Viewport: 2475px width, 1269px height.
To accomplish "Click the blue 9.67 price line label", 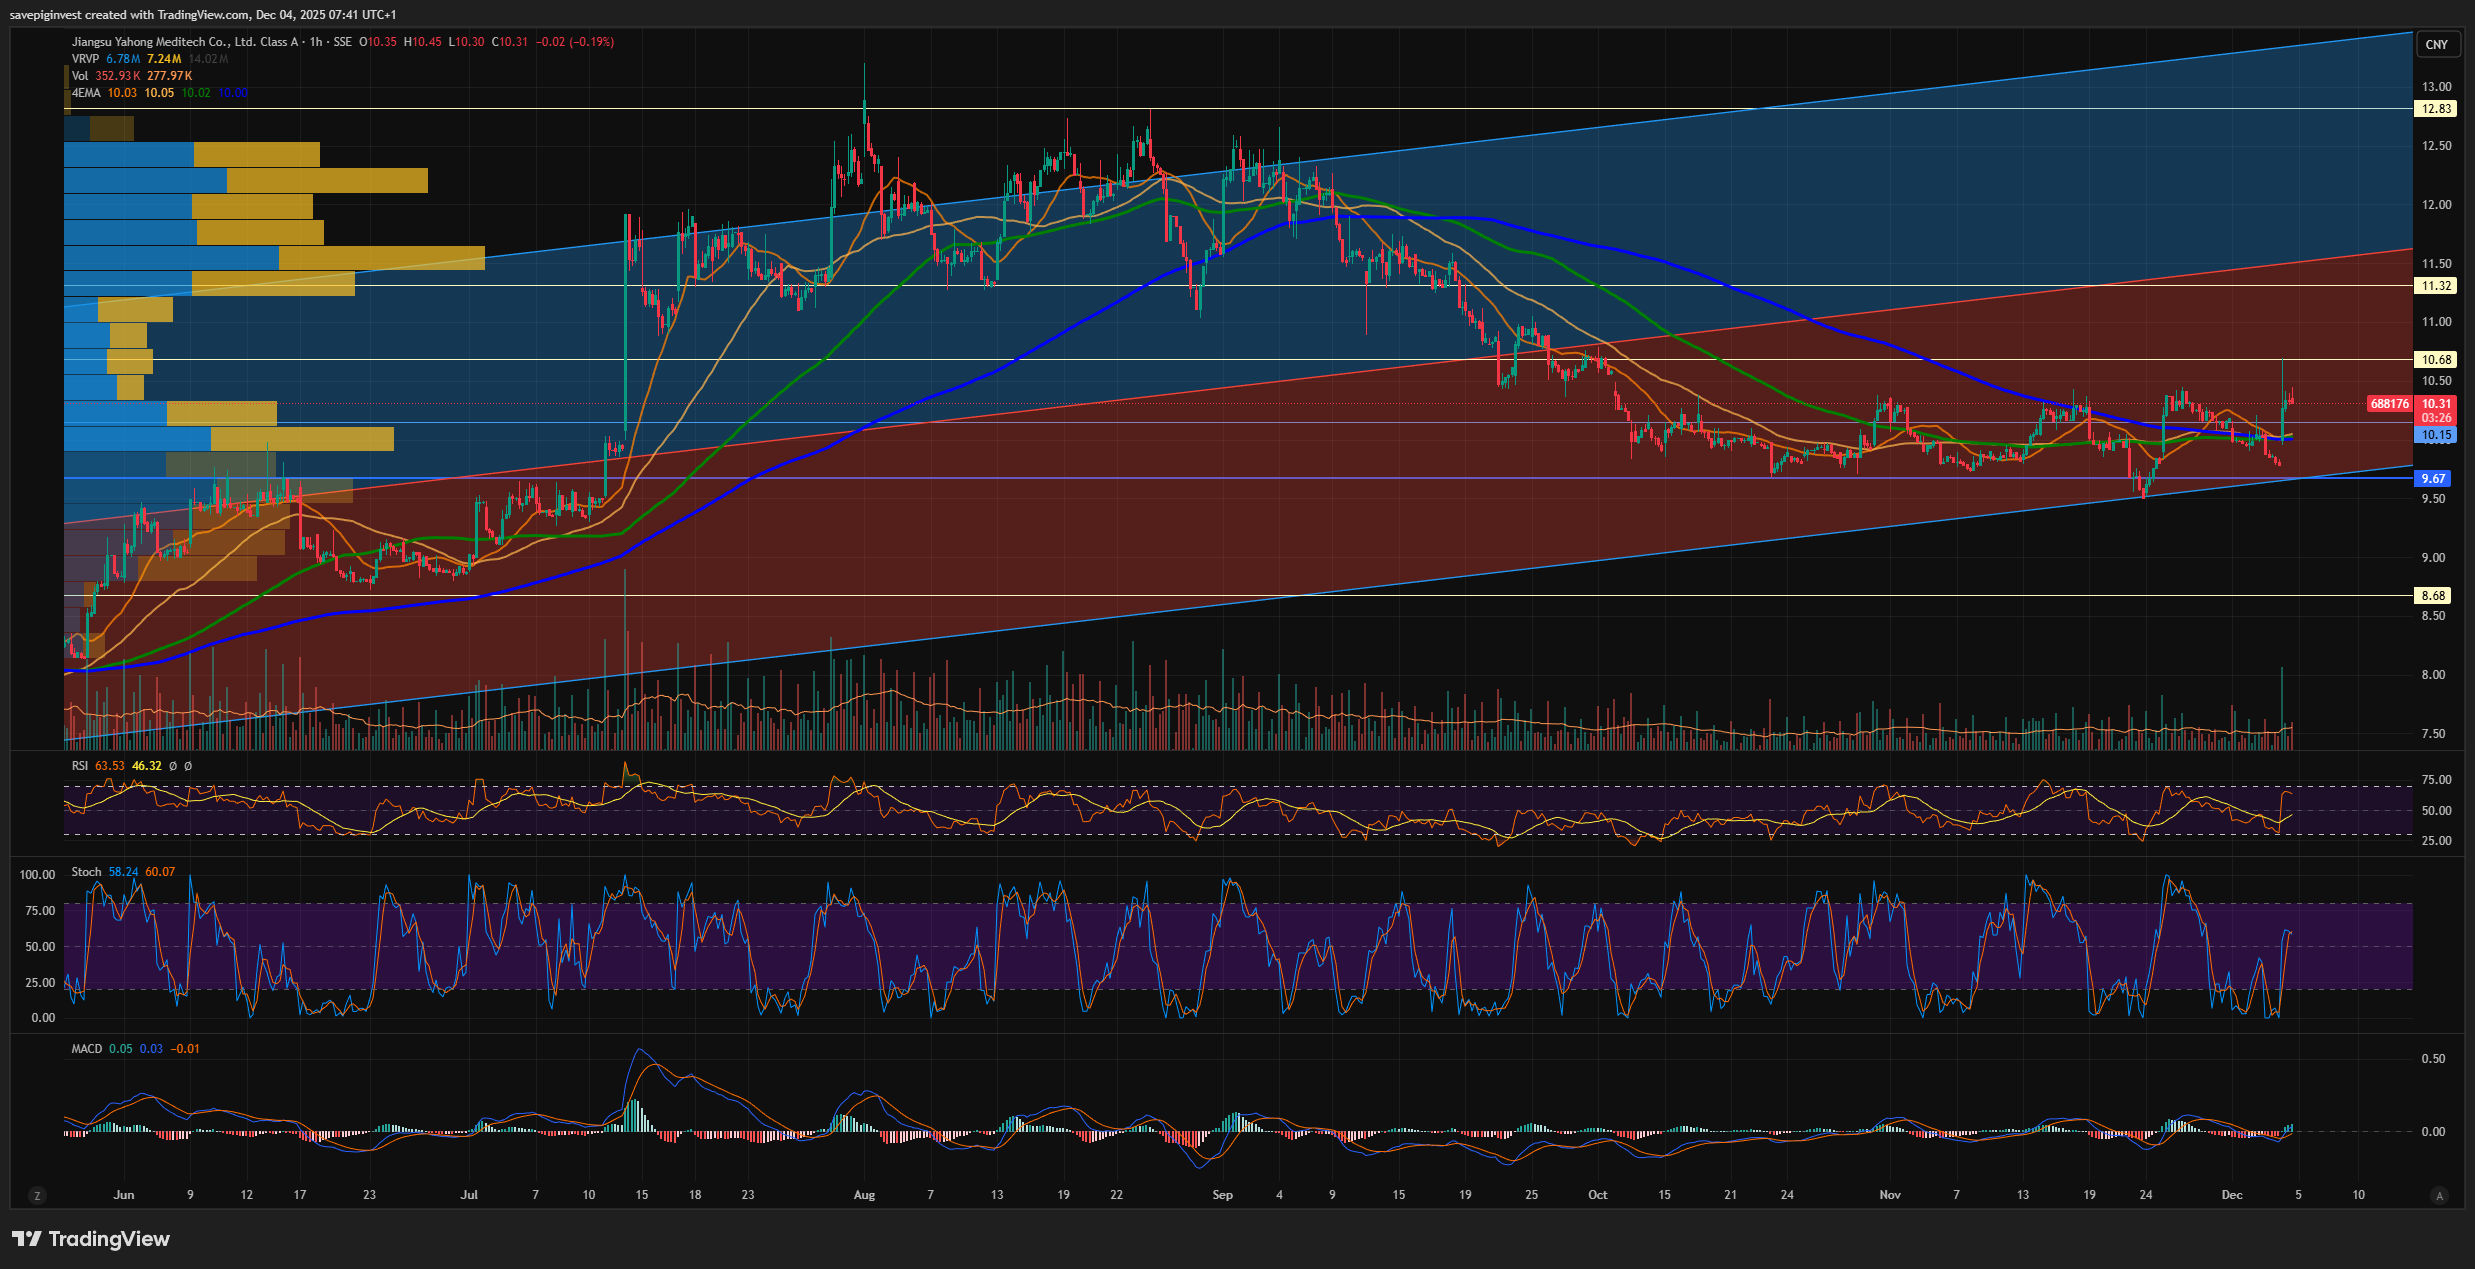I will pyautogui.click(x=2433, y=479).
